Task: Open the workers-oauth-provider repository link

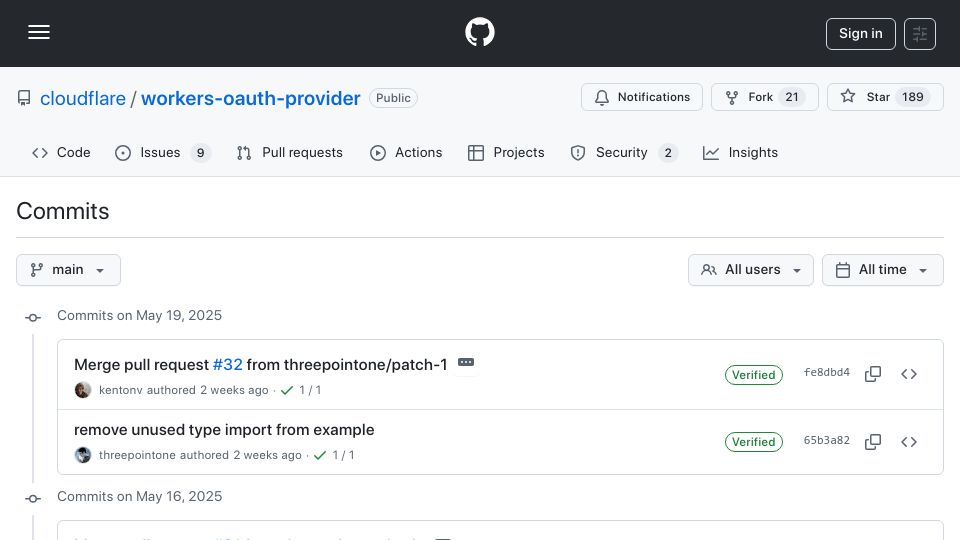Action: point(250,98)
